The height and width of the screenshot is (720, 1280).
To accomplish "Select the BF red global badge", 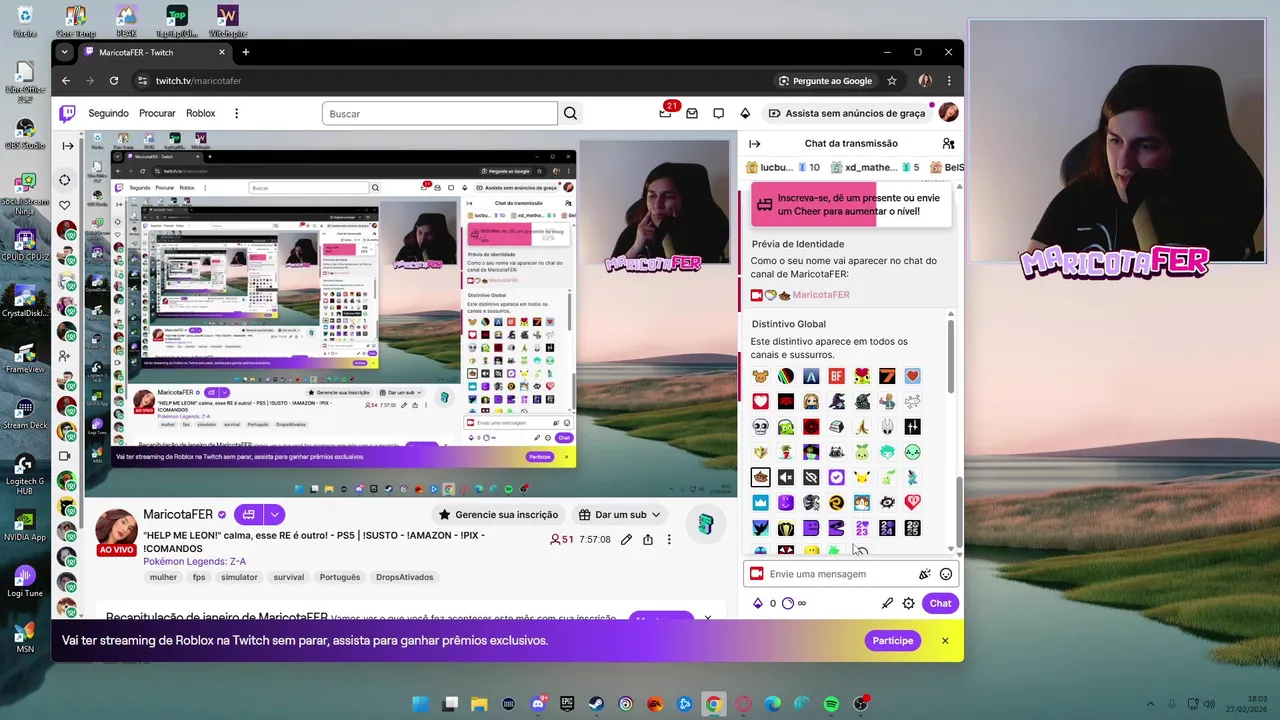I will click(x=836, y=376).
